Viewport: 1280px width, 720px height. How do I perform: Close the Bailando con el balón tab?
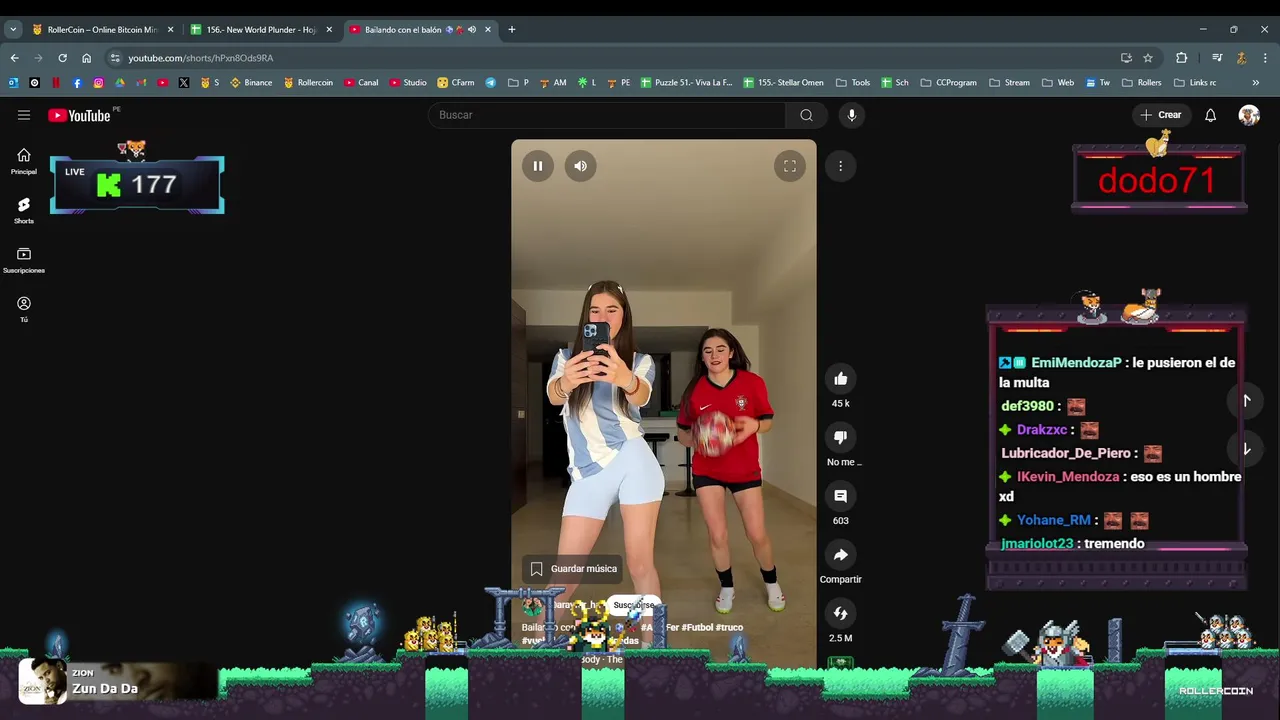[488, 29]
